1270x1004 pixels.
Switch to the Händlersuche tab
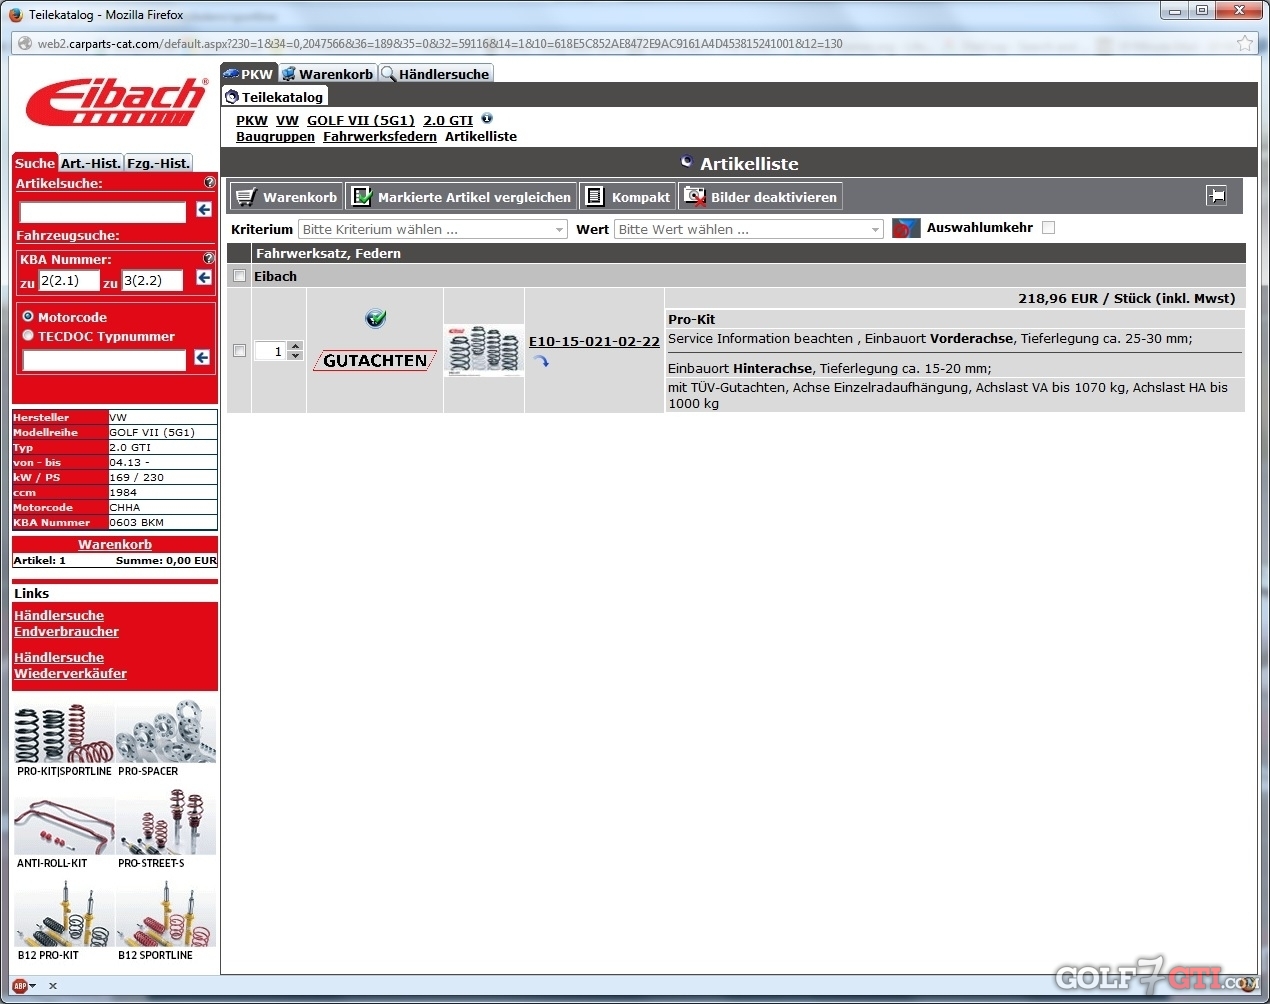(436, 73)
